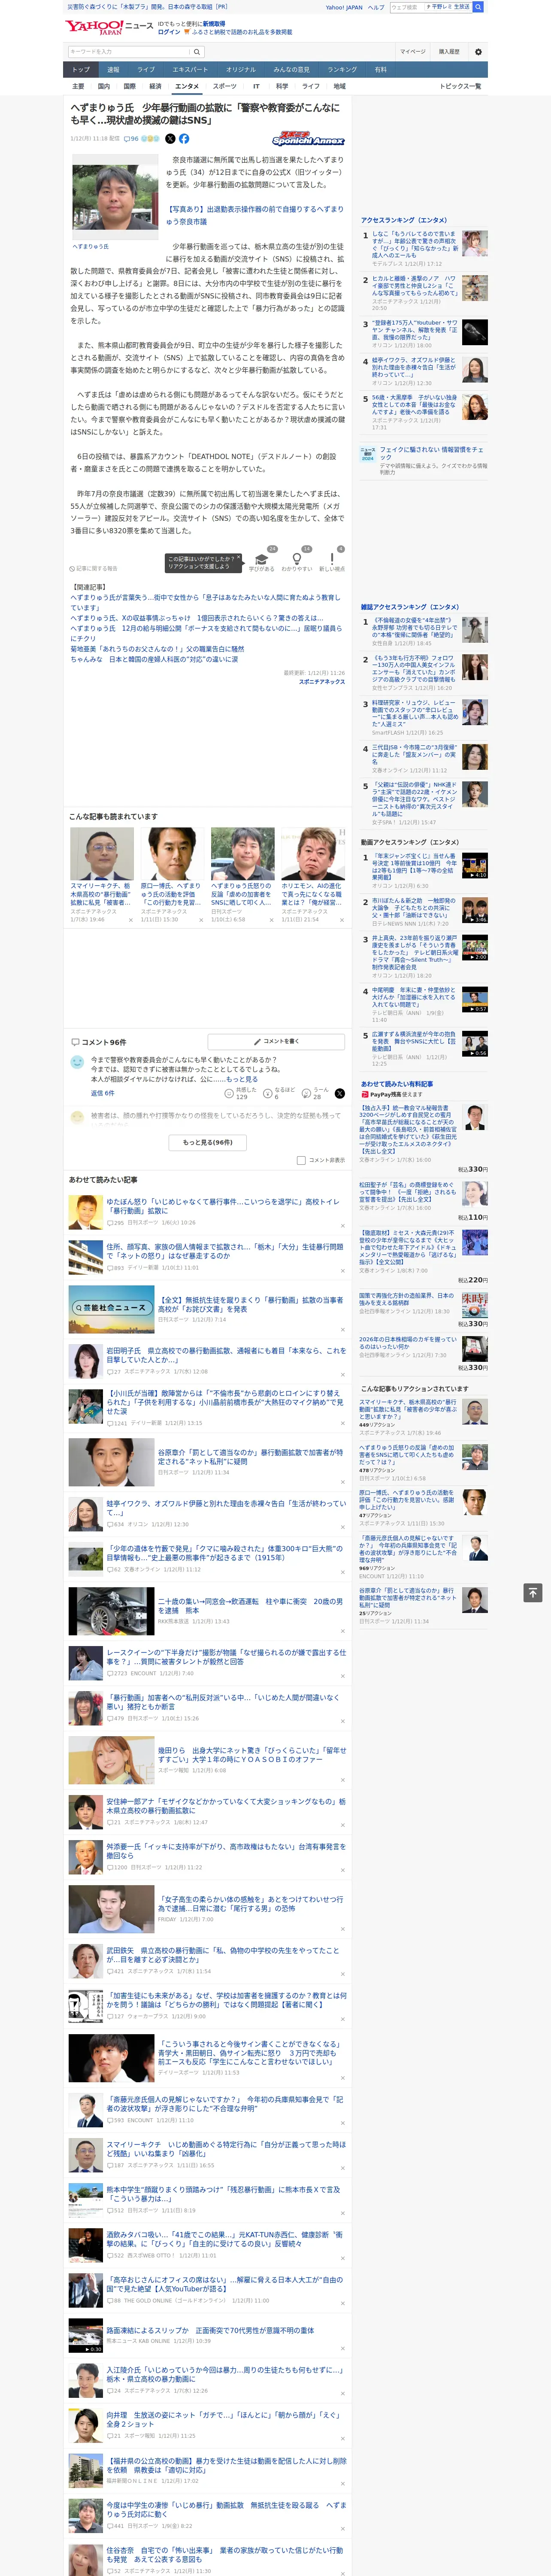The width and height of the screenshot is (551, 2576).
Task: Open the みんなの意見 tab
Action: click(292, 69)
